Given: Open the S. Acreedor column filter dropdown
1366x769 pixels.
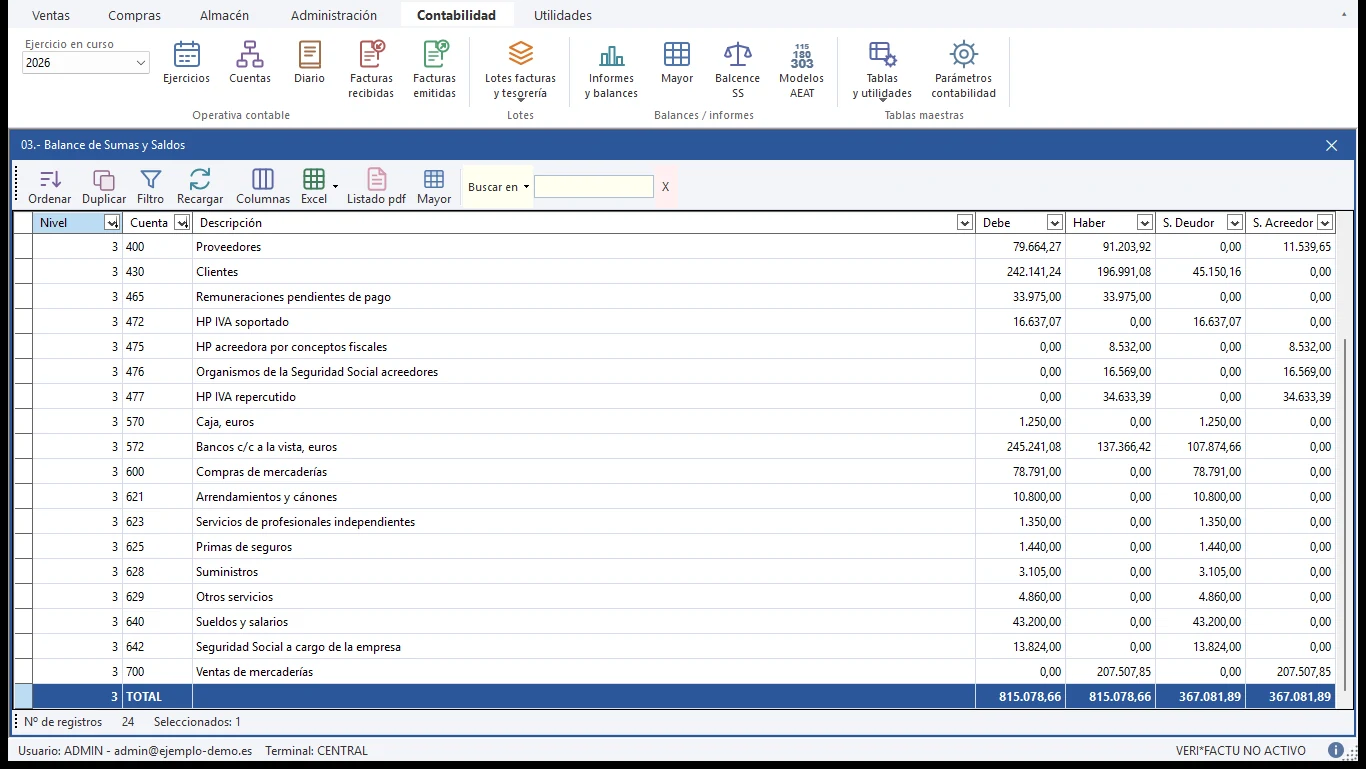Looking at the screenshot, I should [1325, 223].
